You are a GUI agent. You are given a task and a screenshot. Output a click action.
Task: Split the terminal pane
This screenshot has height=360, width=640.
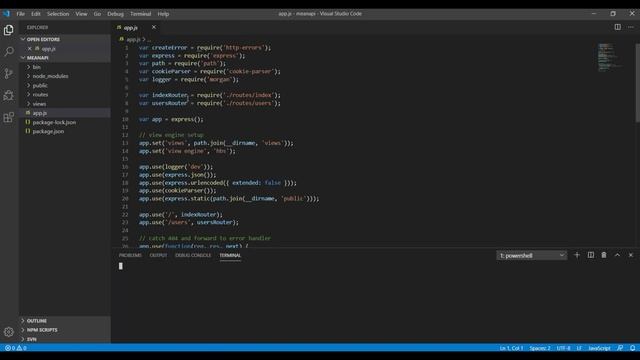591,255
